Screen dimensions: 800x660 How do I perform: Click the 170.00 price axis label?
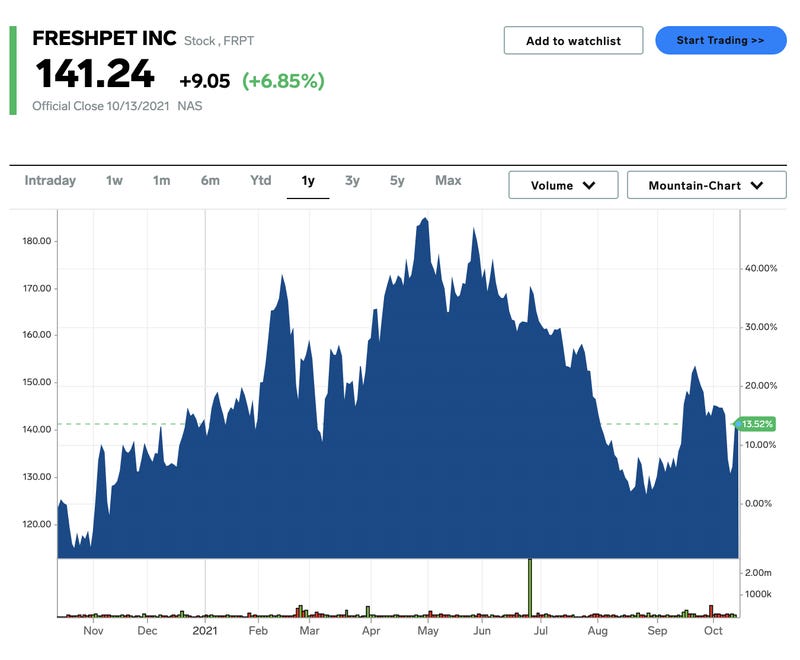pos(37,289)
